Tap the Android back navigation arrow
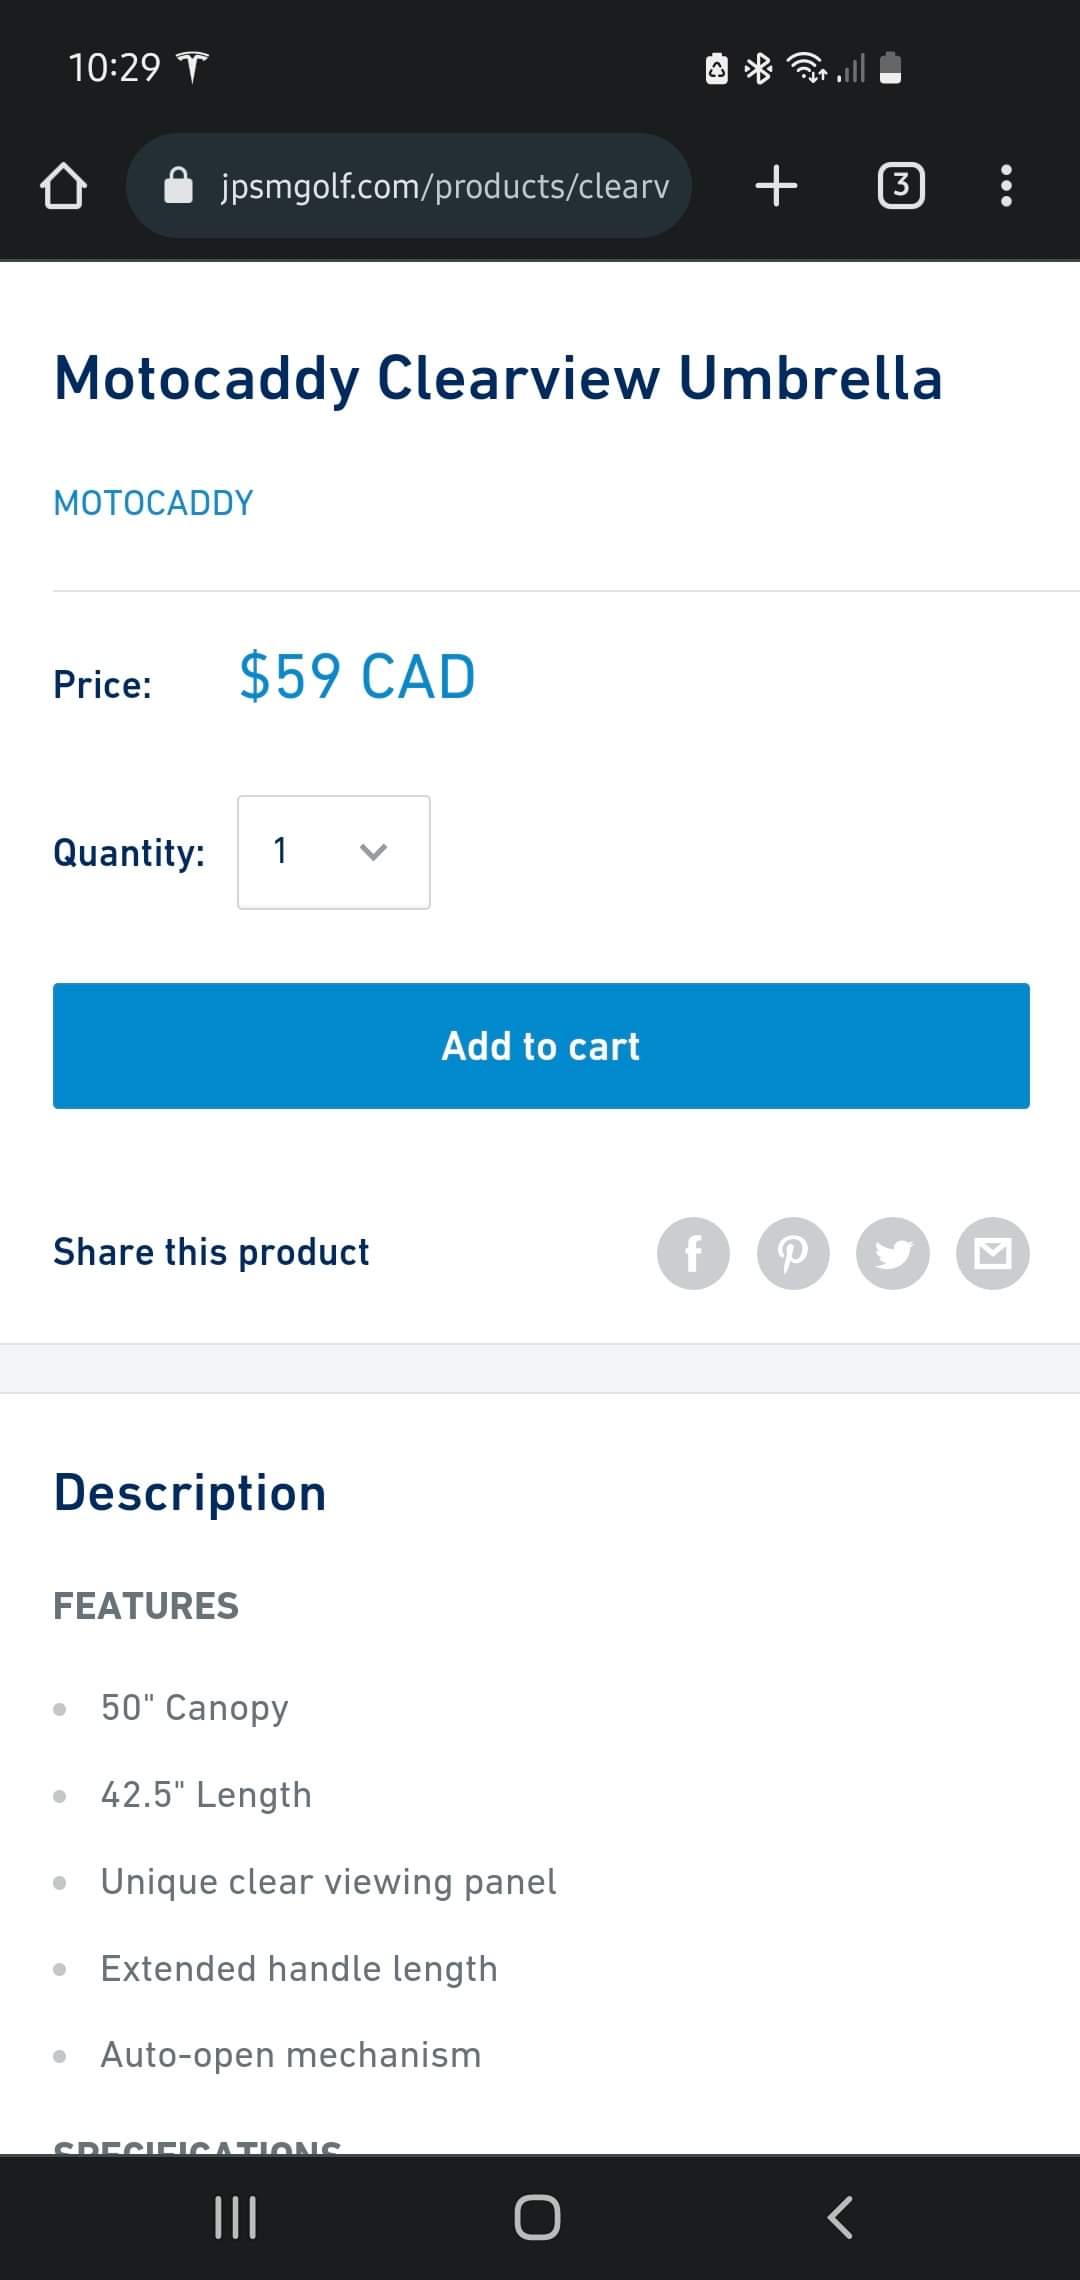Viewport: 1080px width, 2280px height. click(x=840, y=2217)
